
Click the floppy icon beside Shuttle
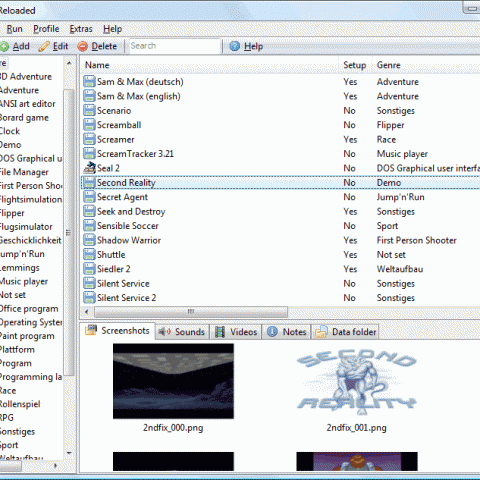click(89, 254)
